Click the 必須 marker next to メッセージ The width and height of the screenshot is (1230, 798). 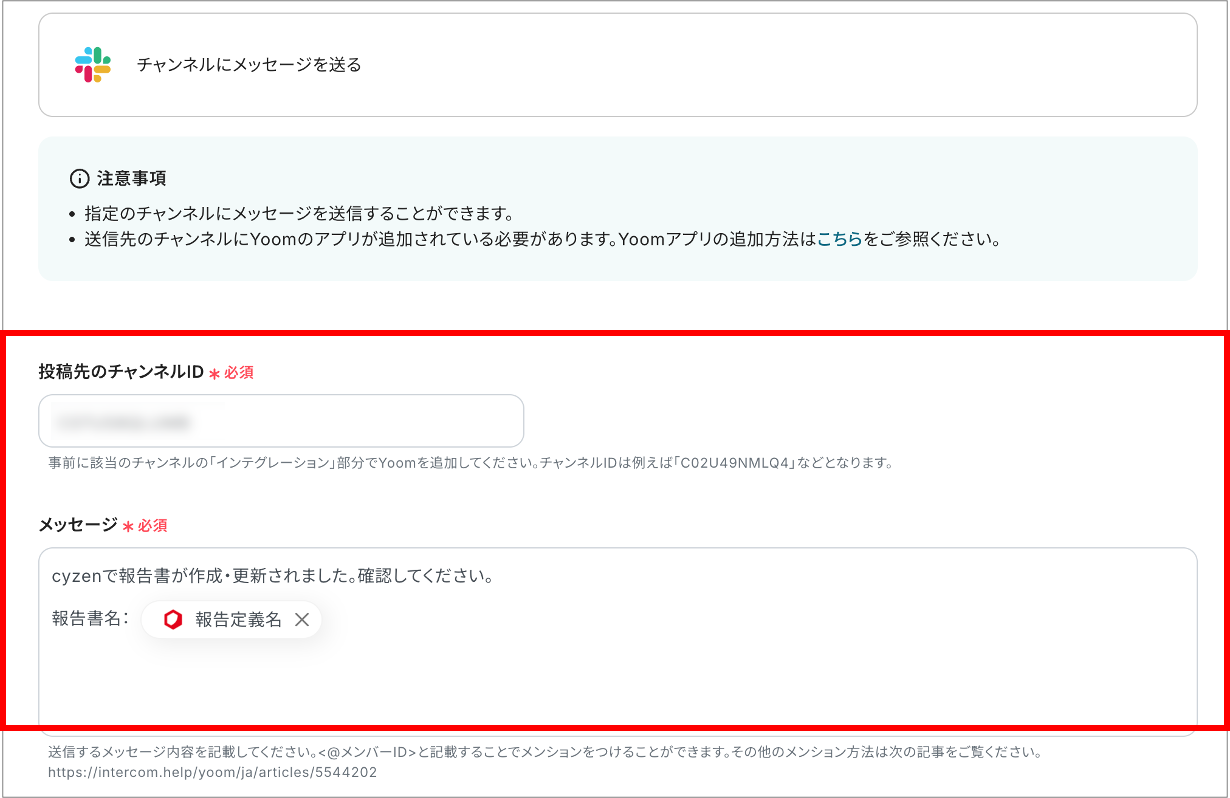(145, 525)
